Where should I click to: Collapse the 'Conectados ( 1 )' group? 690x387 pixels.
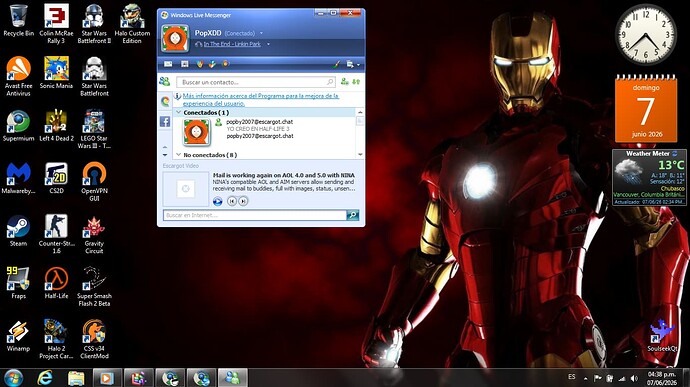pos(178,113)
